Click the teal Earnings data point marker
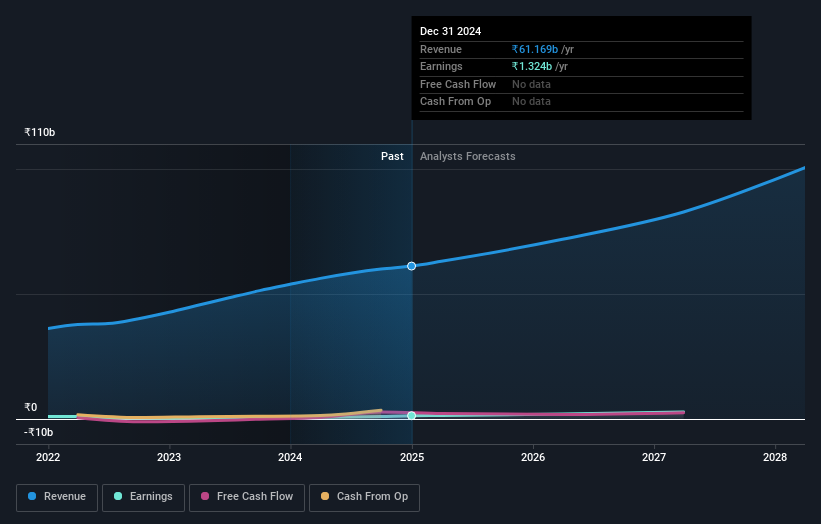 click(412, 416)
